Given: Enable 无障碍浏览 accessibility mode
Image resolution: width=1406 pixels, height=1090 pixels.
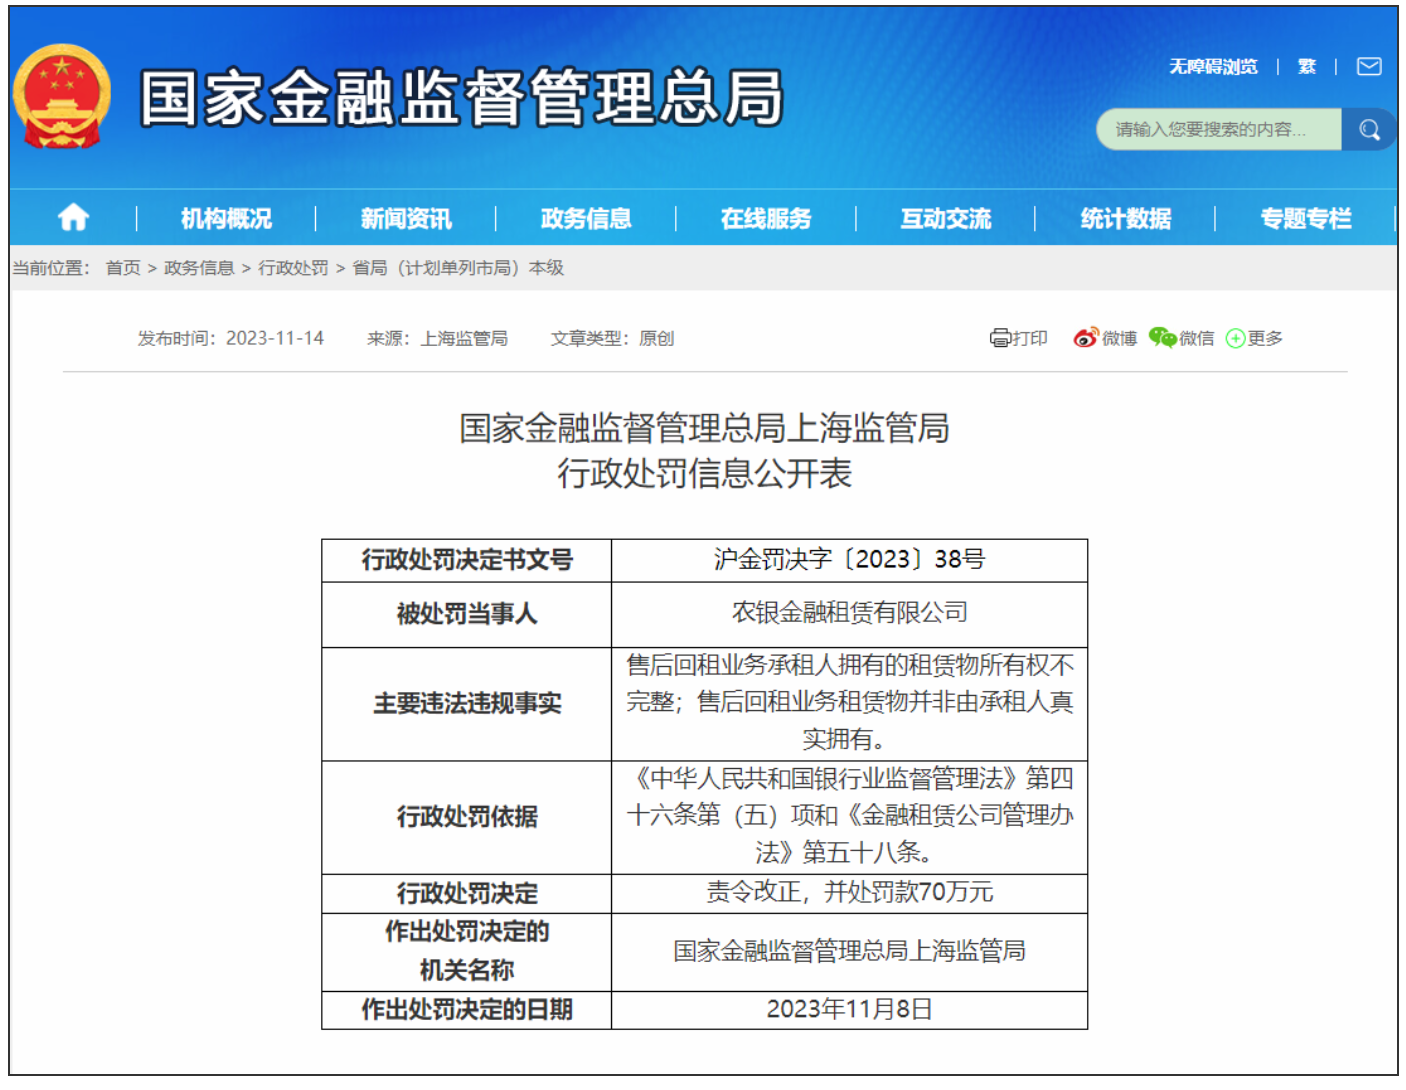Looking at the screenshot, I should tap(1213, 66).
